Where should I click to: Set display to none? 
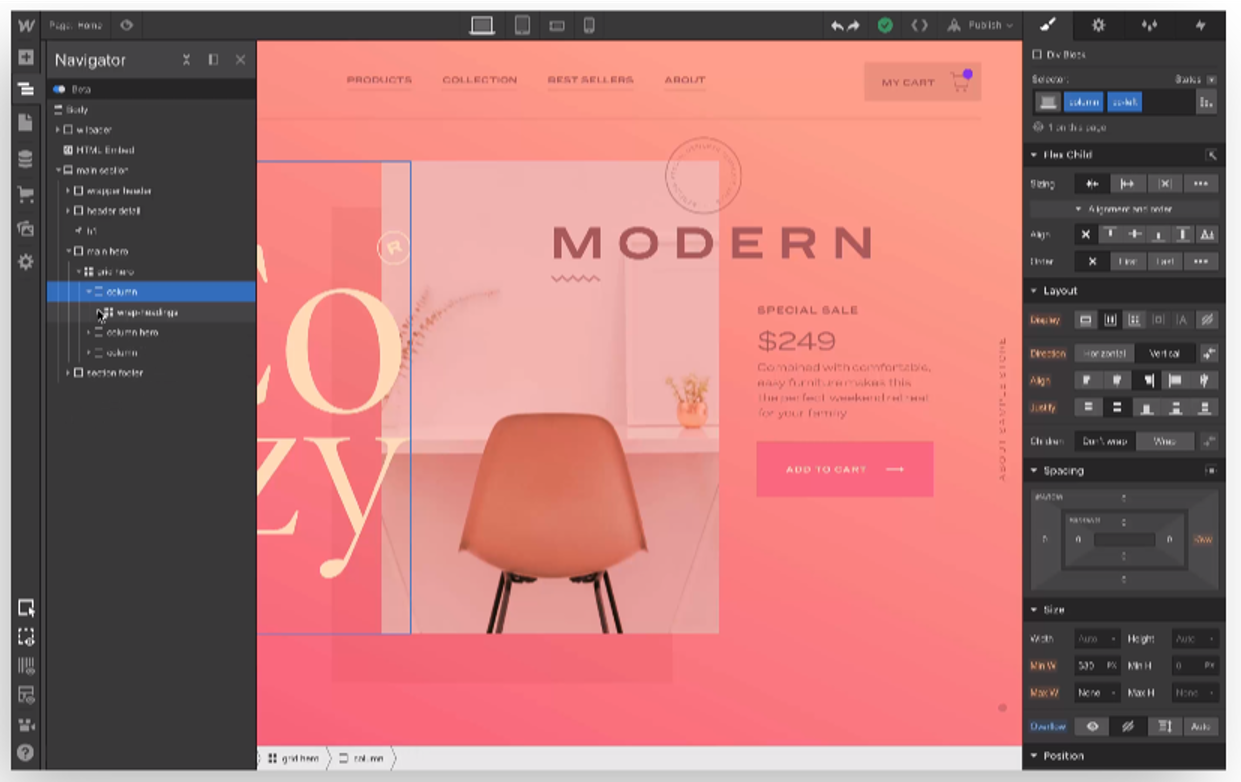point(1207,320)
